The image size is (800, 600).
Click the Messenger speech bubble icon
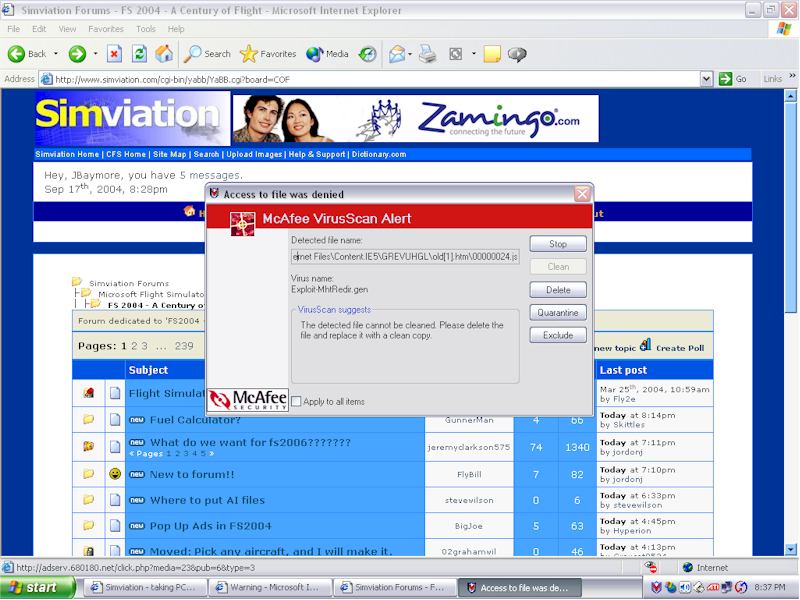pyautogui.click(x=517, y=54)
